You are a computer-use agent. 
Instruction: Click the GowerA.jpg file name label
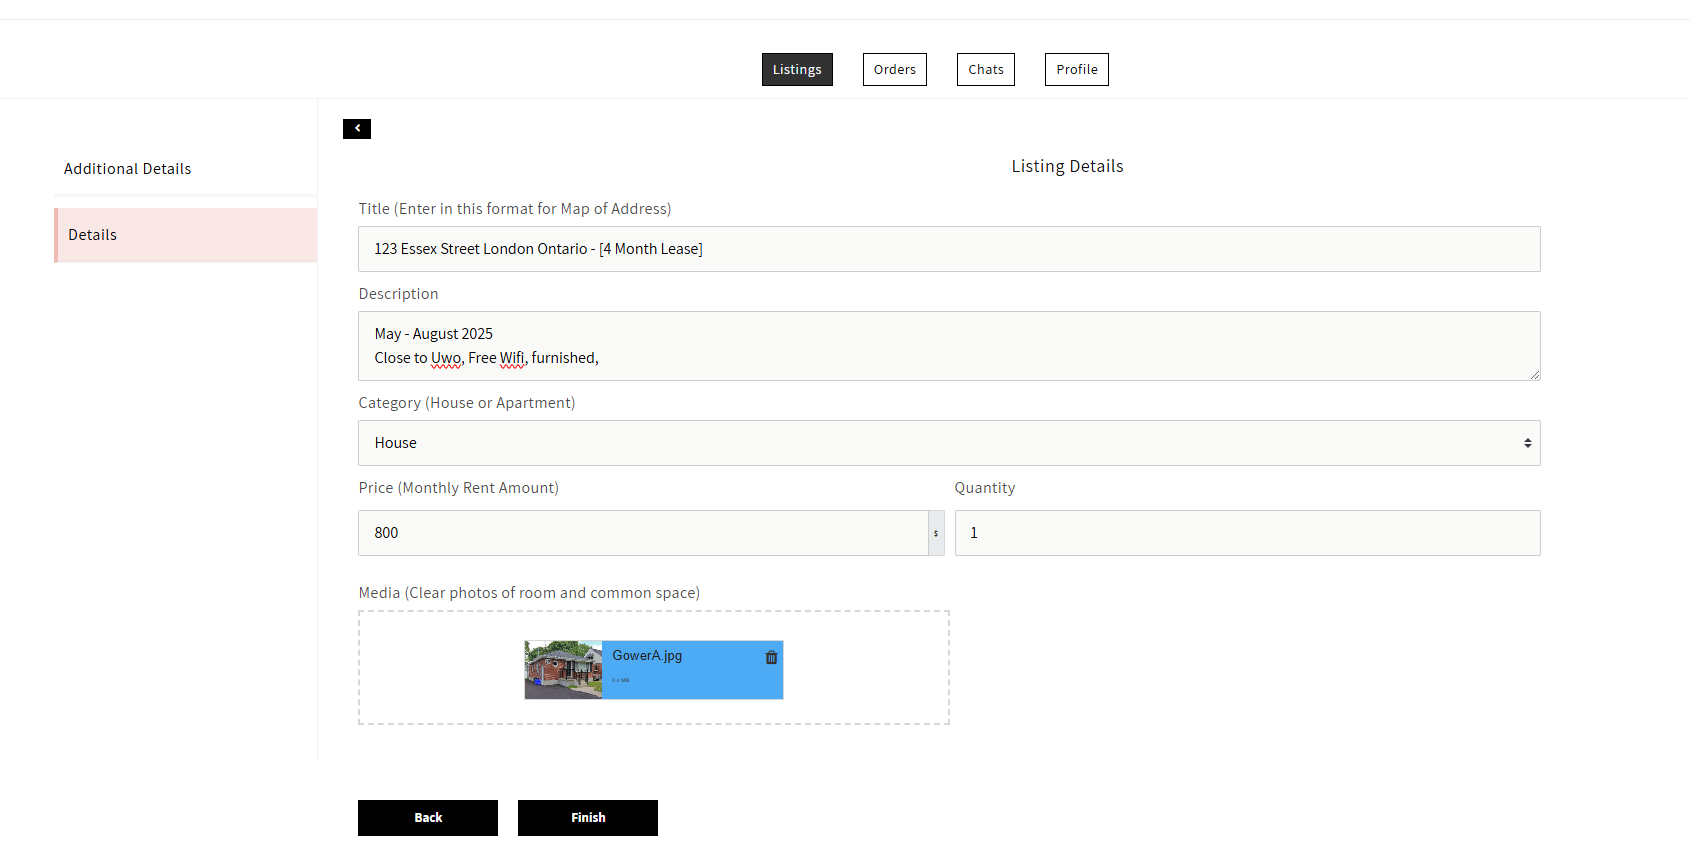pyautogui.click(x=647, y=656)
